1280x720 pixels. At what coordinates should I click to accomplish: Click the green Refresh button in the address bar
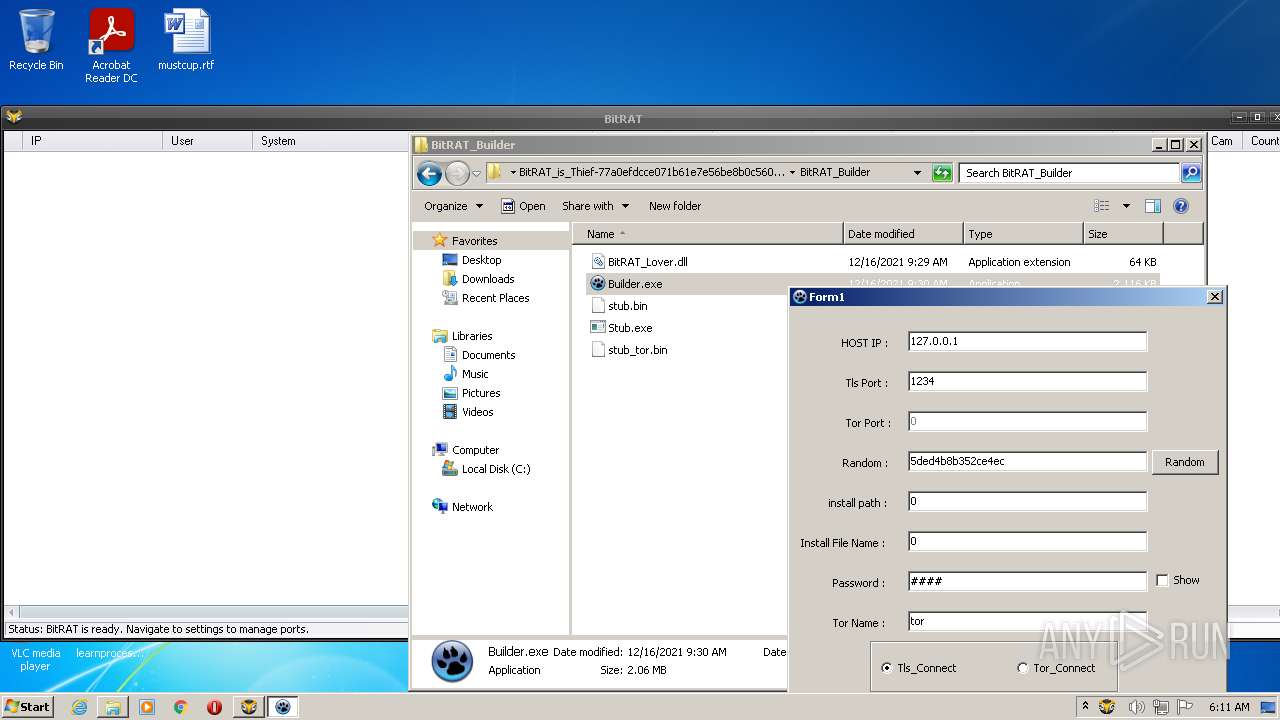942,173
